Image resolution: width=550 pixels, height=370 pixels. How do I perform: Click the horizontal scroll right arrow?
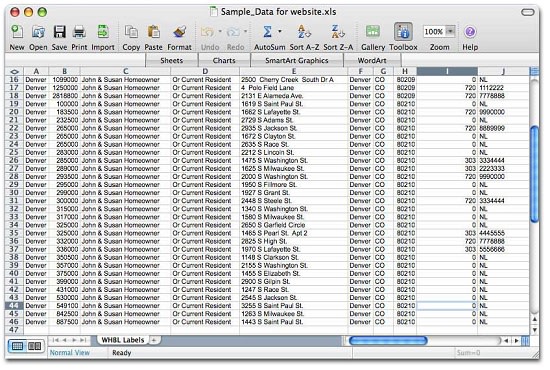tap(516, 340)
